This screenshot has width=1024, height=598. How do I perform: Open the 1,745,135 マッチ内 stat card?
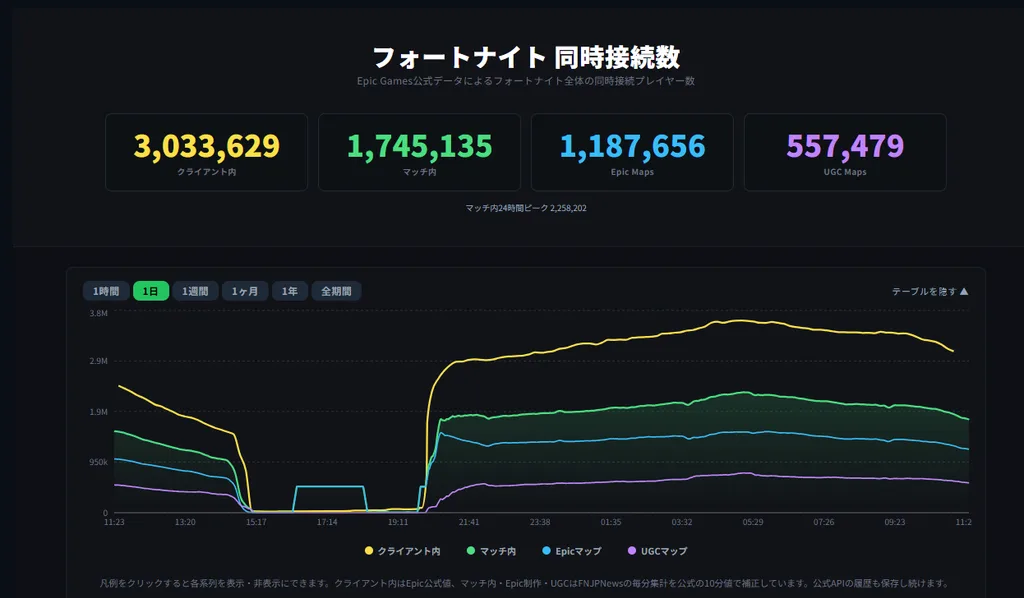point(419,152)
